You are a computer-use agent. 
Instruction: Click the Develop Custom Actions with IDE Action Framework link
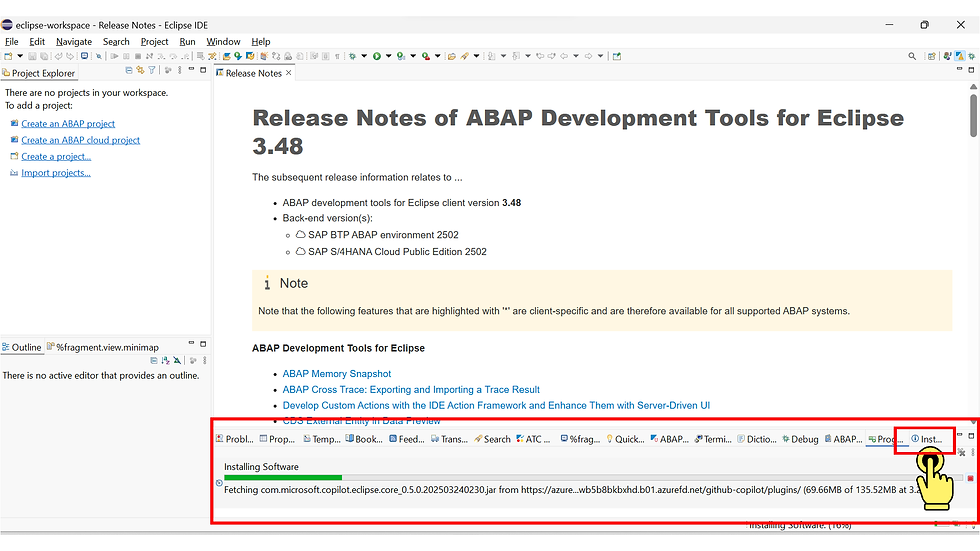pos(496,405)
